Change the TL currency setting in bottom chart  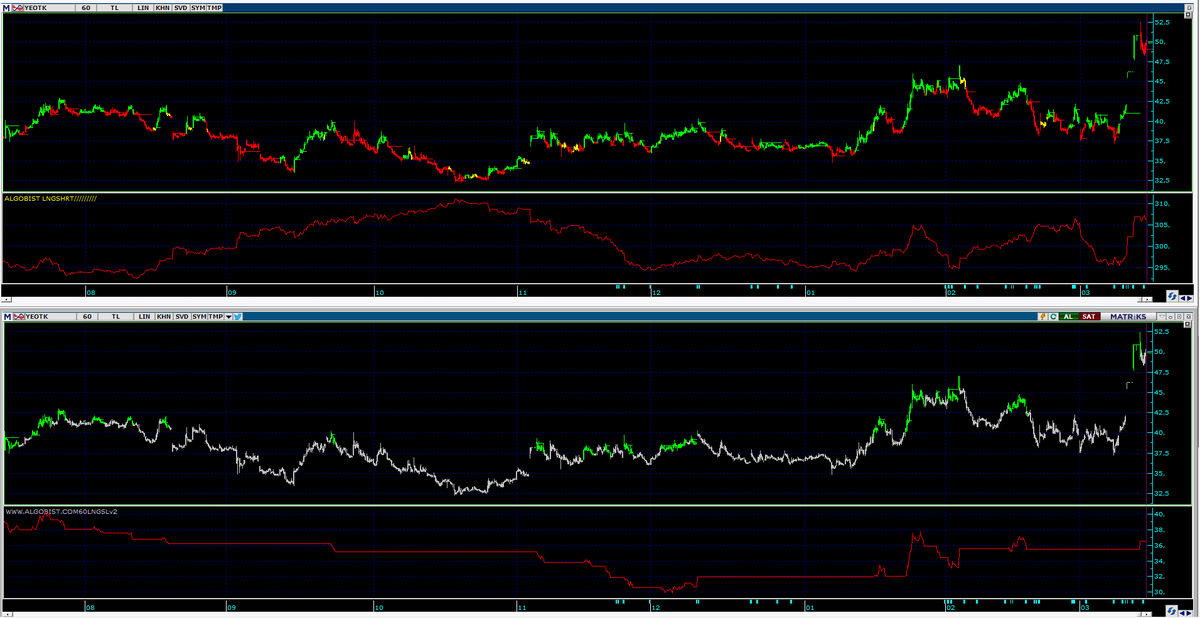[x=116, y=316]
